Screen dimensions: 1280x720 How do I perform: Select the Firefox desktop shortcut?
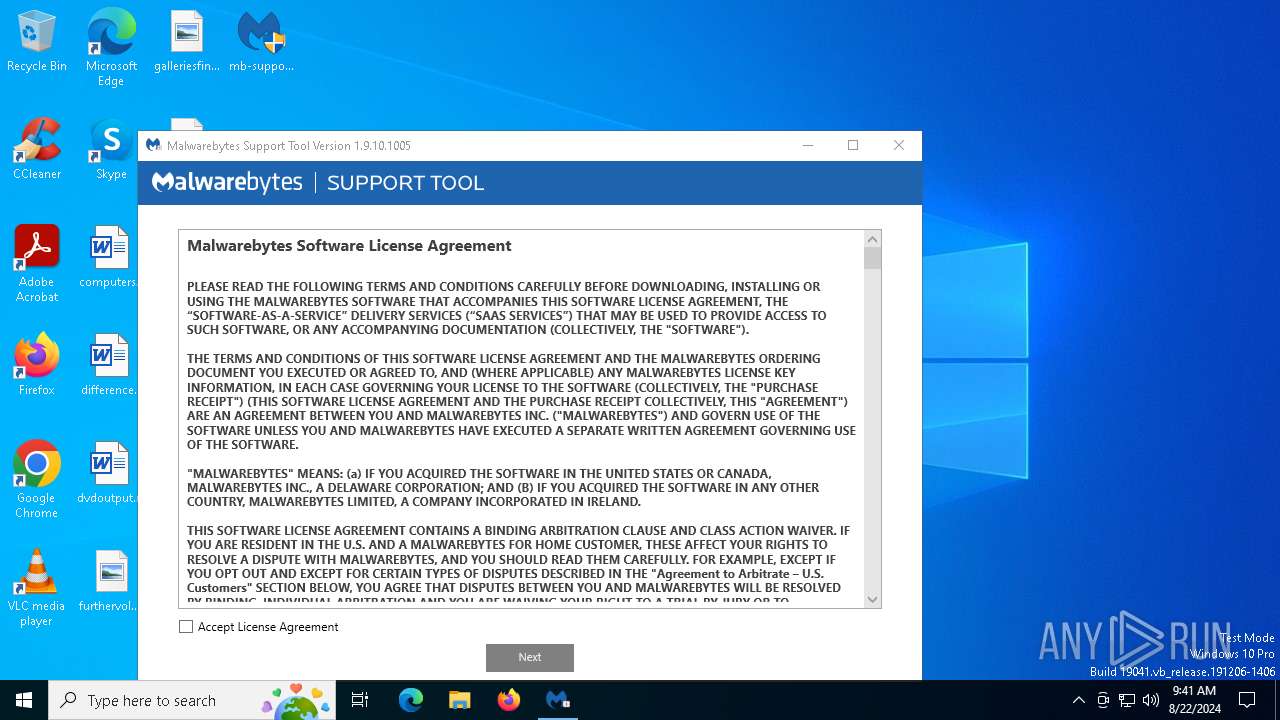pos(37,366)
